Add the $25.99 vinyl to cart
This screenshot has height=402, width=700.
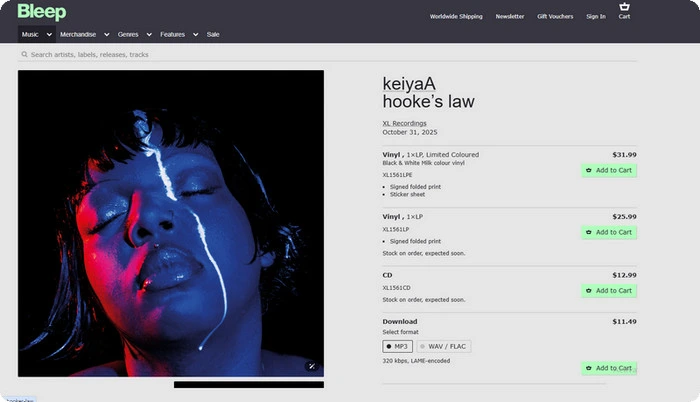click(x=608, y=232)
